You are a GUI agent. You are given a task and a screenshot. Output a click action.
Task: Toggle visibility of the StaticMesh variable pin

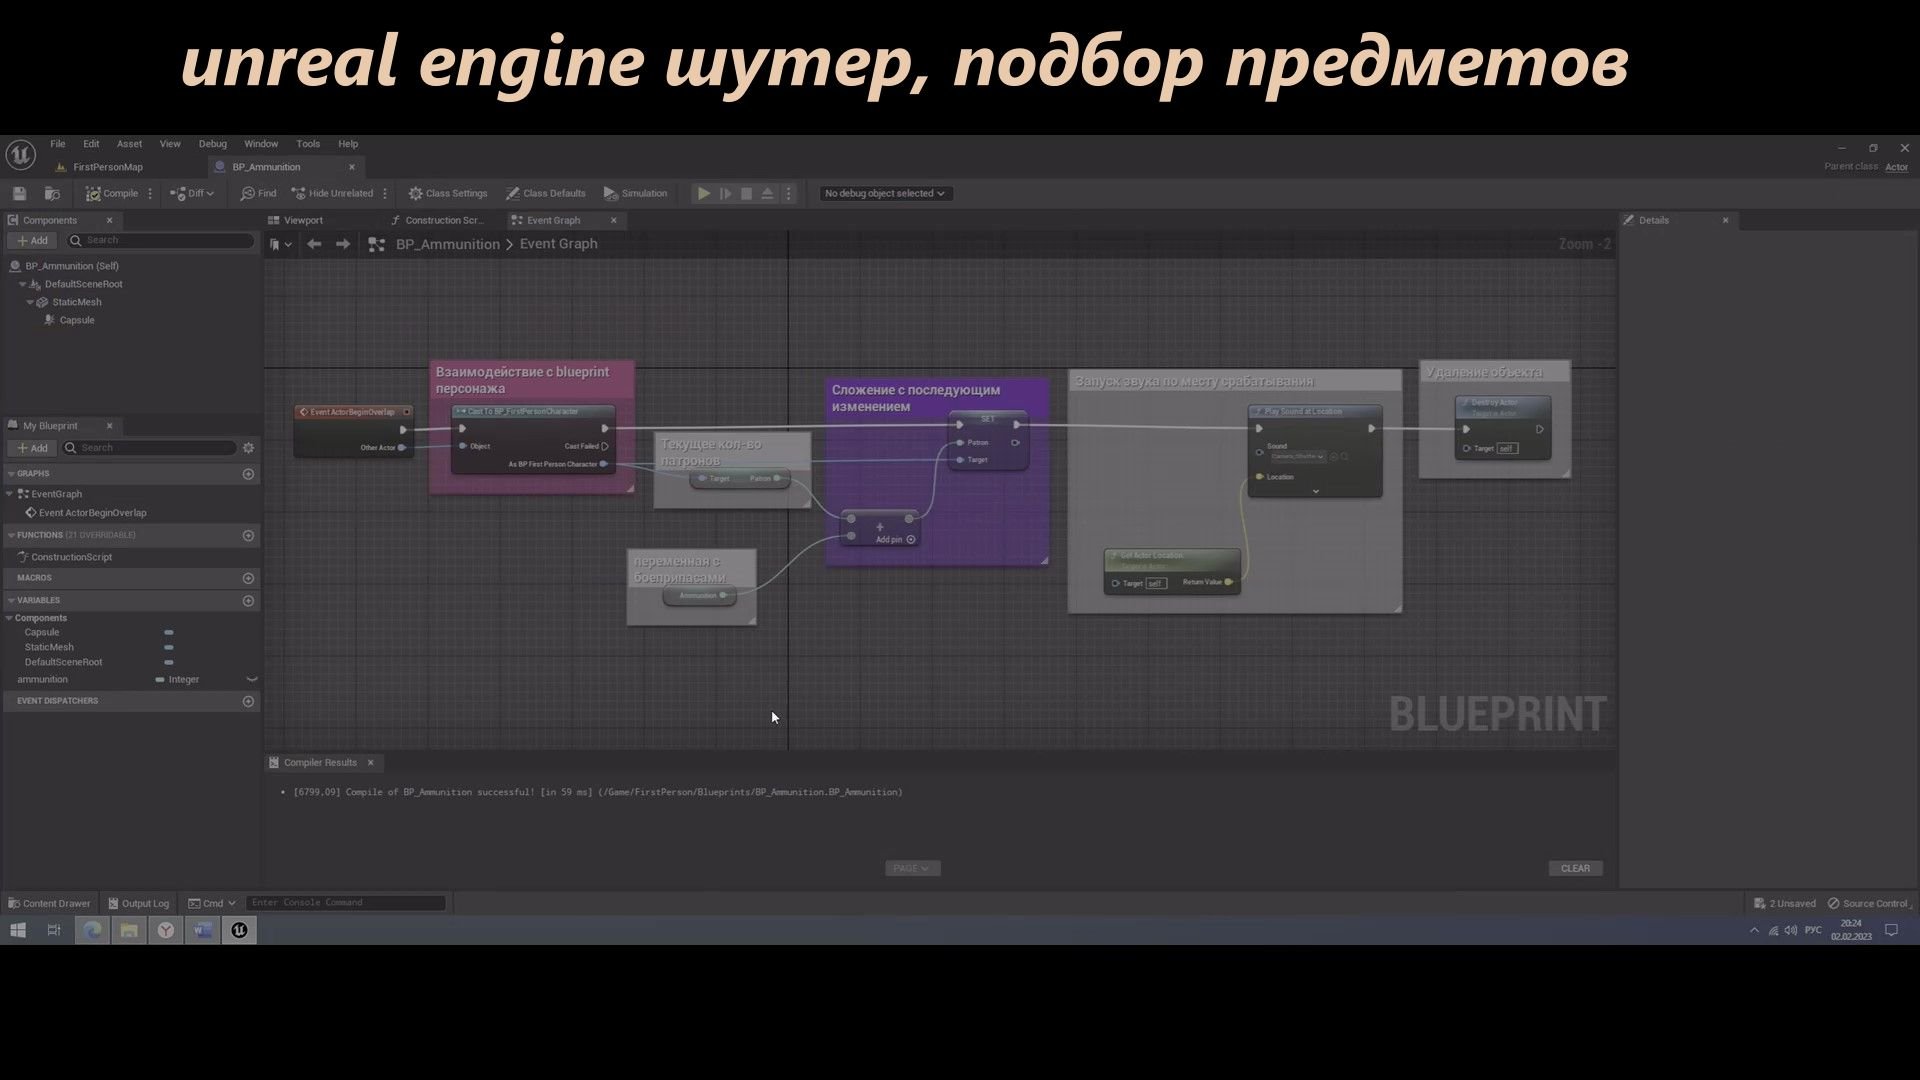click(168, 647)
